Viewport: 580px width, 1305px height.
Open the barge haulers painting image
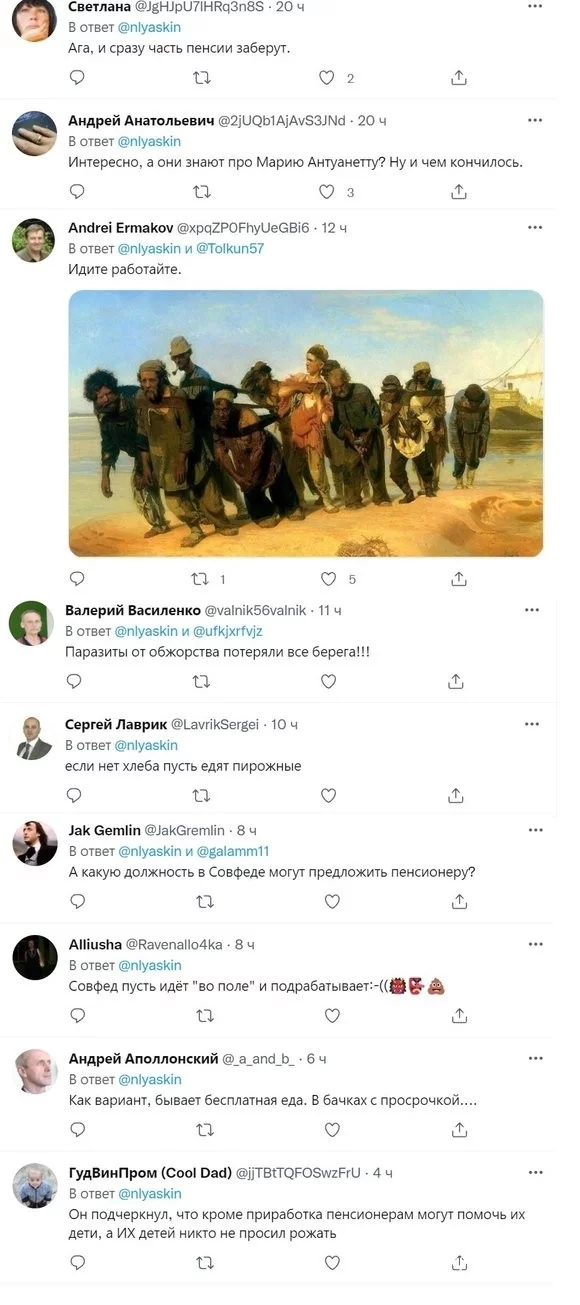click(306, 423)
